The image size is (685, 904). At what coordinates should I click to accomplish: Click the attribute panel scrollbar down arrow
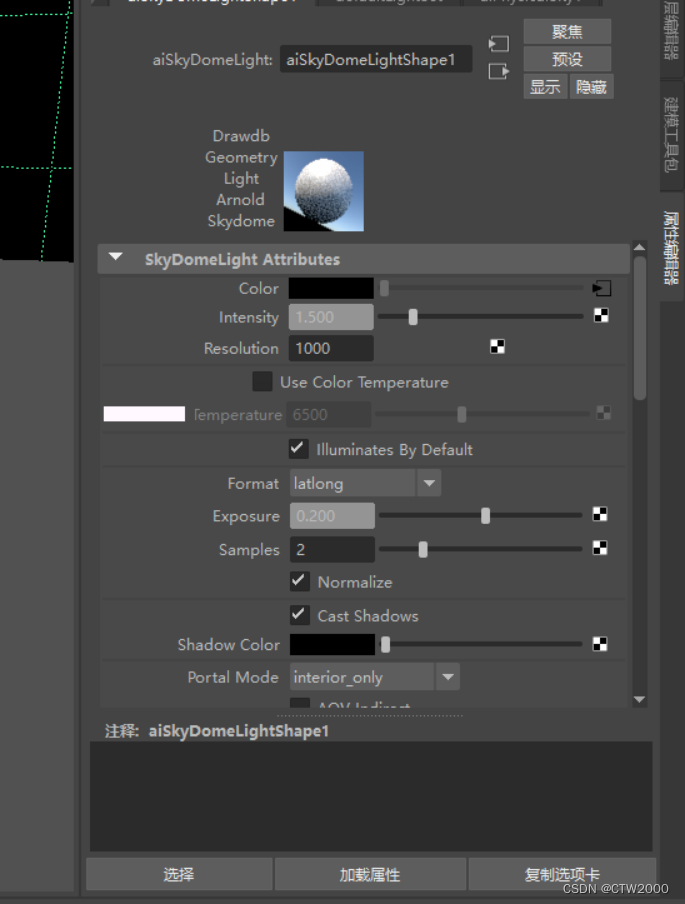[x=639, y=699]
